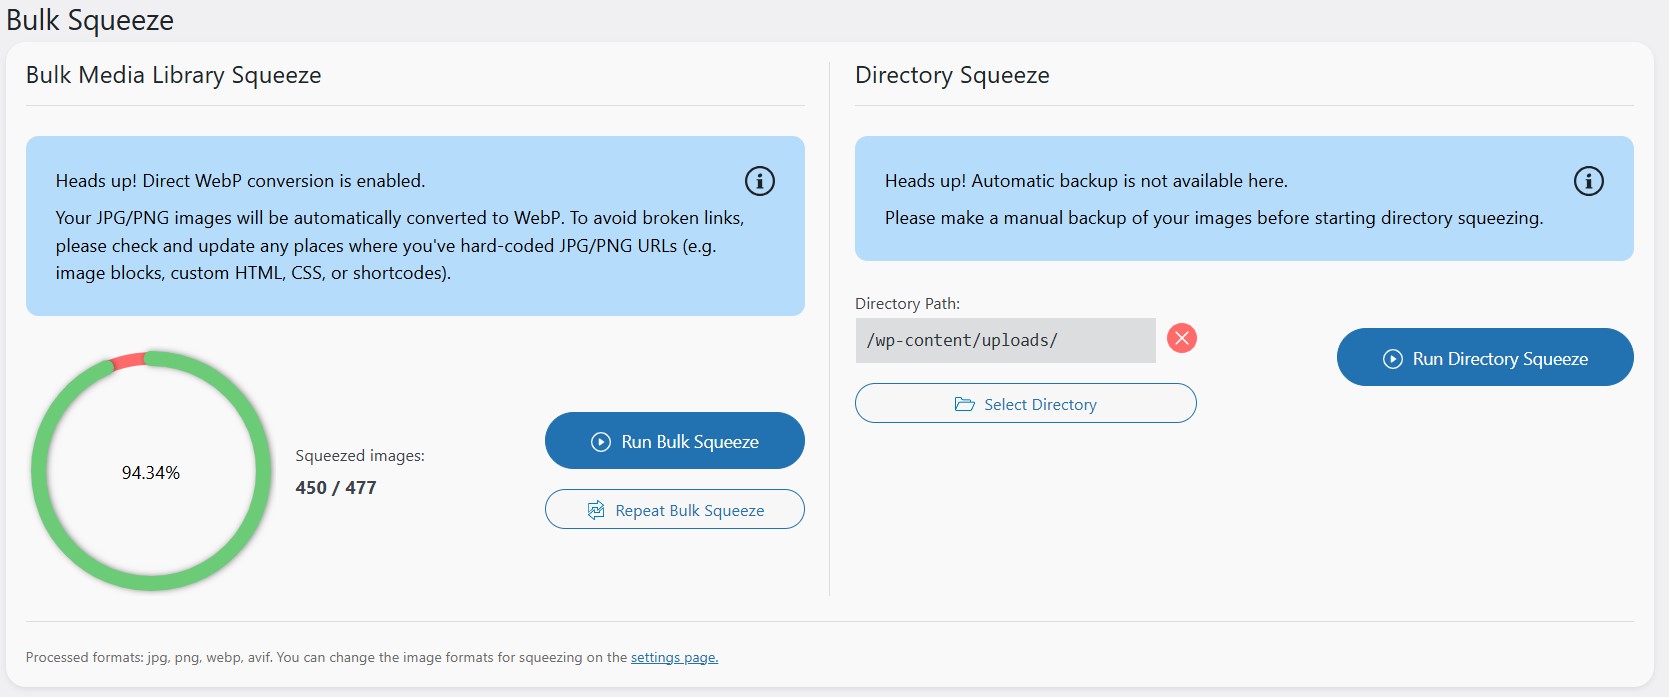Screen dimensions: 1669x697
Task: Focus the Directory Path input field
Action: pos(1005,340)
